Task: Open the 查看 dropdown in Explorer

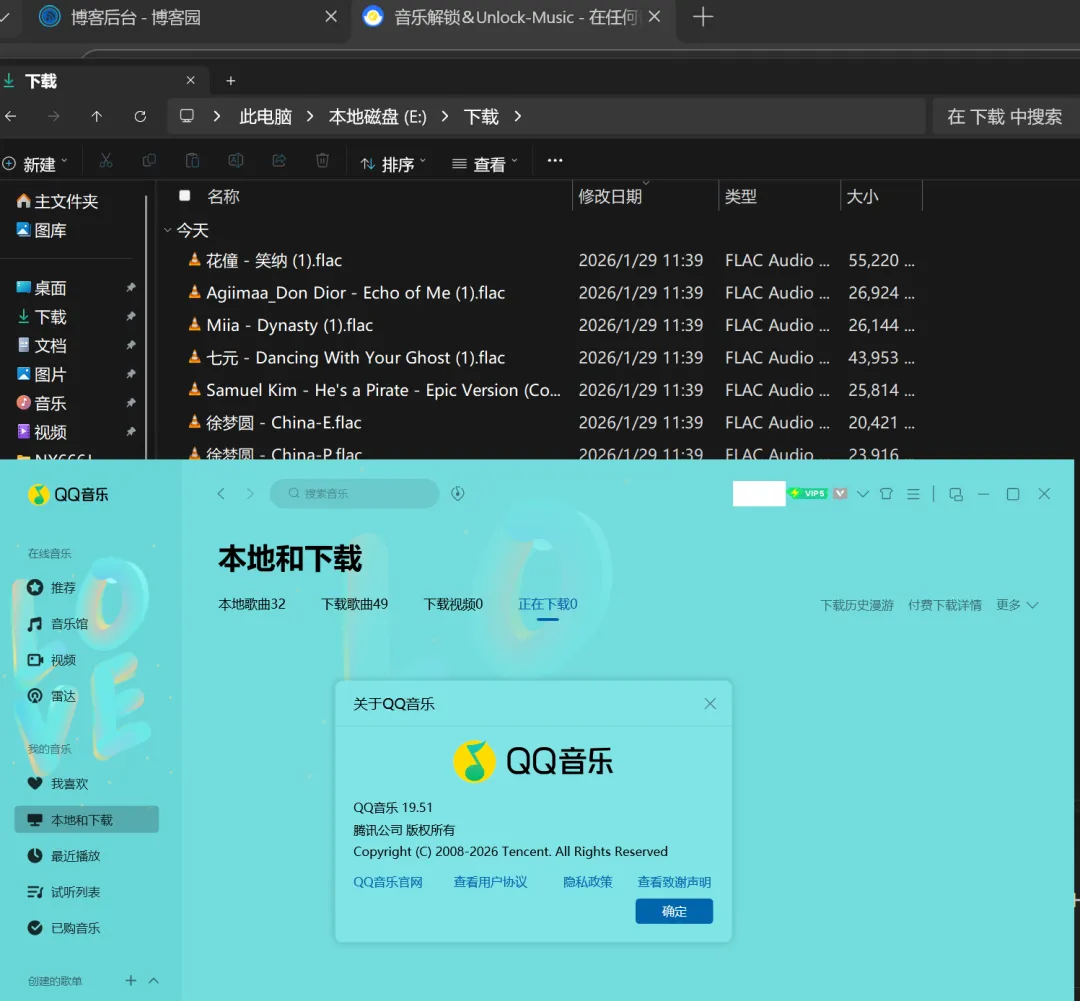Action: coord(484,164)
